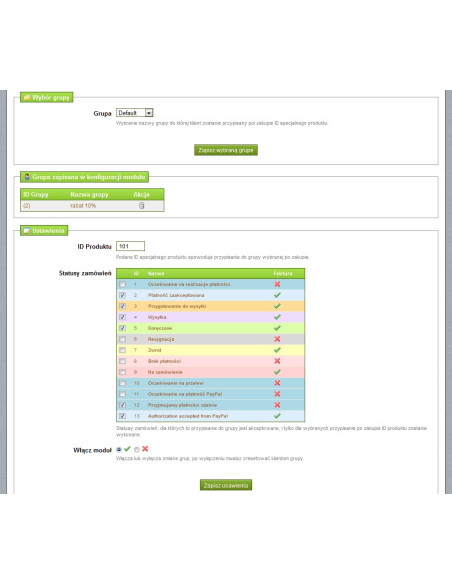The image size is (452, 584).
Task: Click the Doręczone status name
Action: tap(160, 328)
